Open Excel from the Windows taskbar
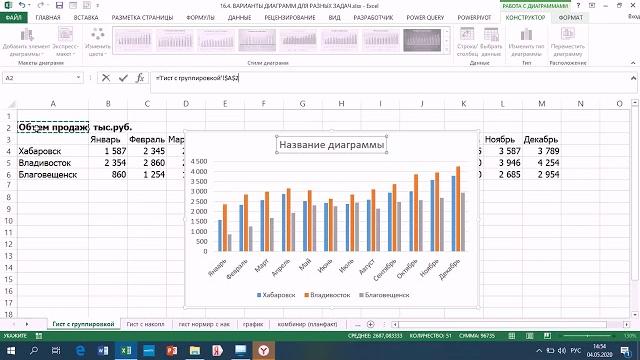Screen dimensions: 640x360 (126, 350)
